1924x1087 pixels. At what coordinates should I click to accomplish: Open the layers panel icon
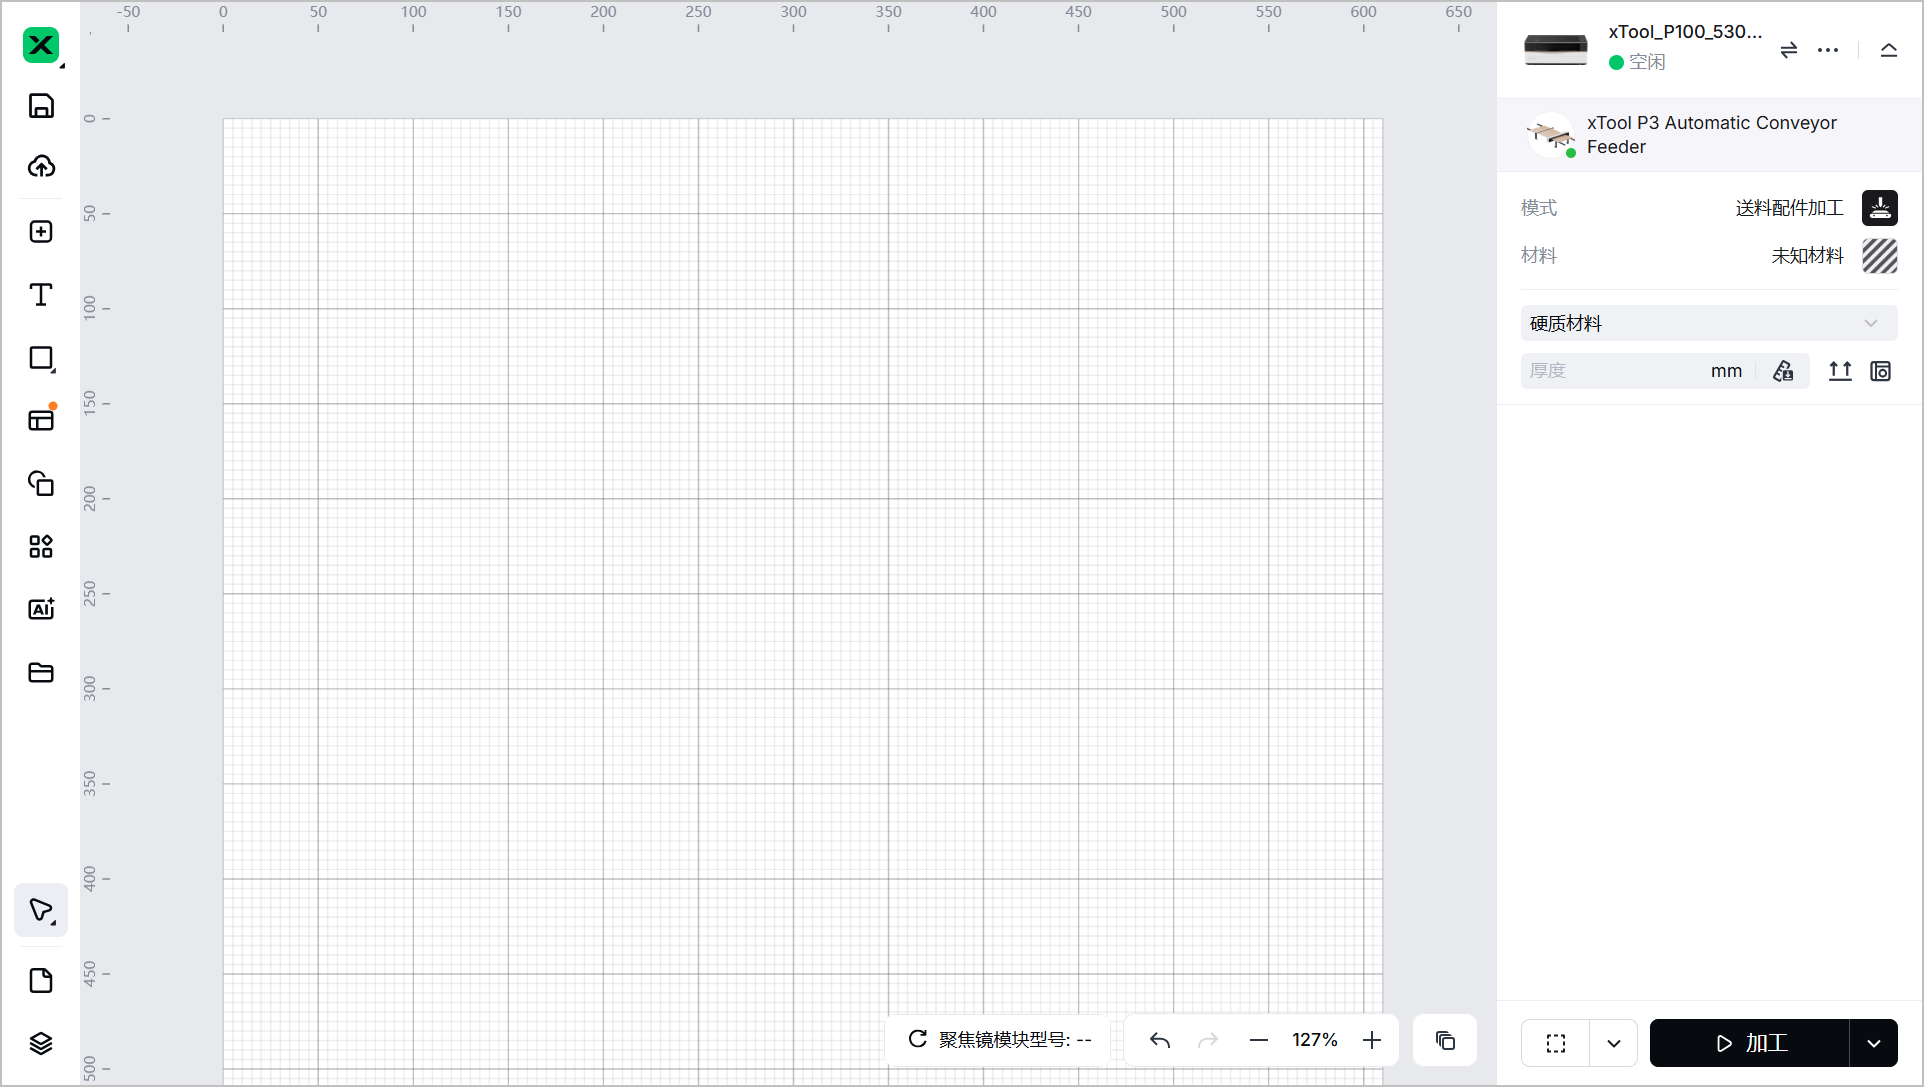tap(41, 1043)
